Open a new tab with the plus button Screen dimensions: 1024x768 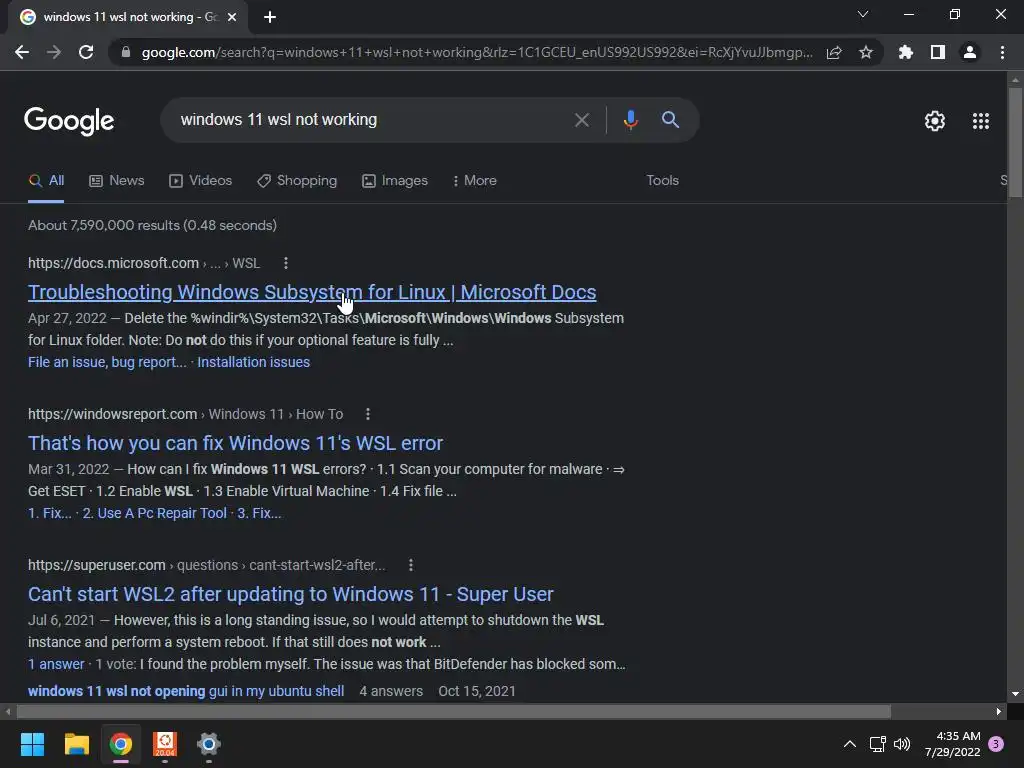pos(270,17)
